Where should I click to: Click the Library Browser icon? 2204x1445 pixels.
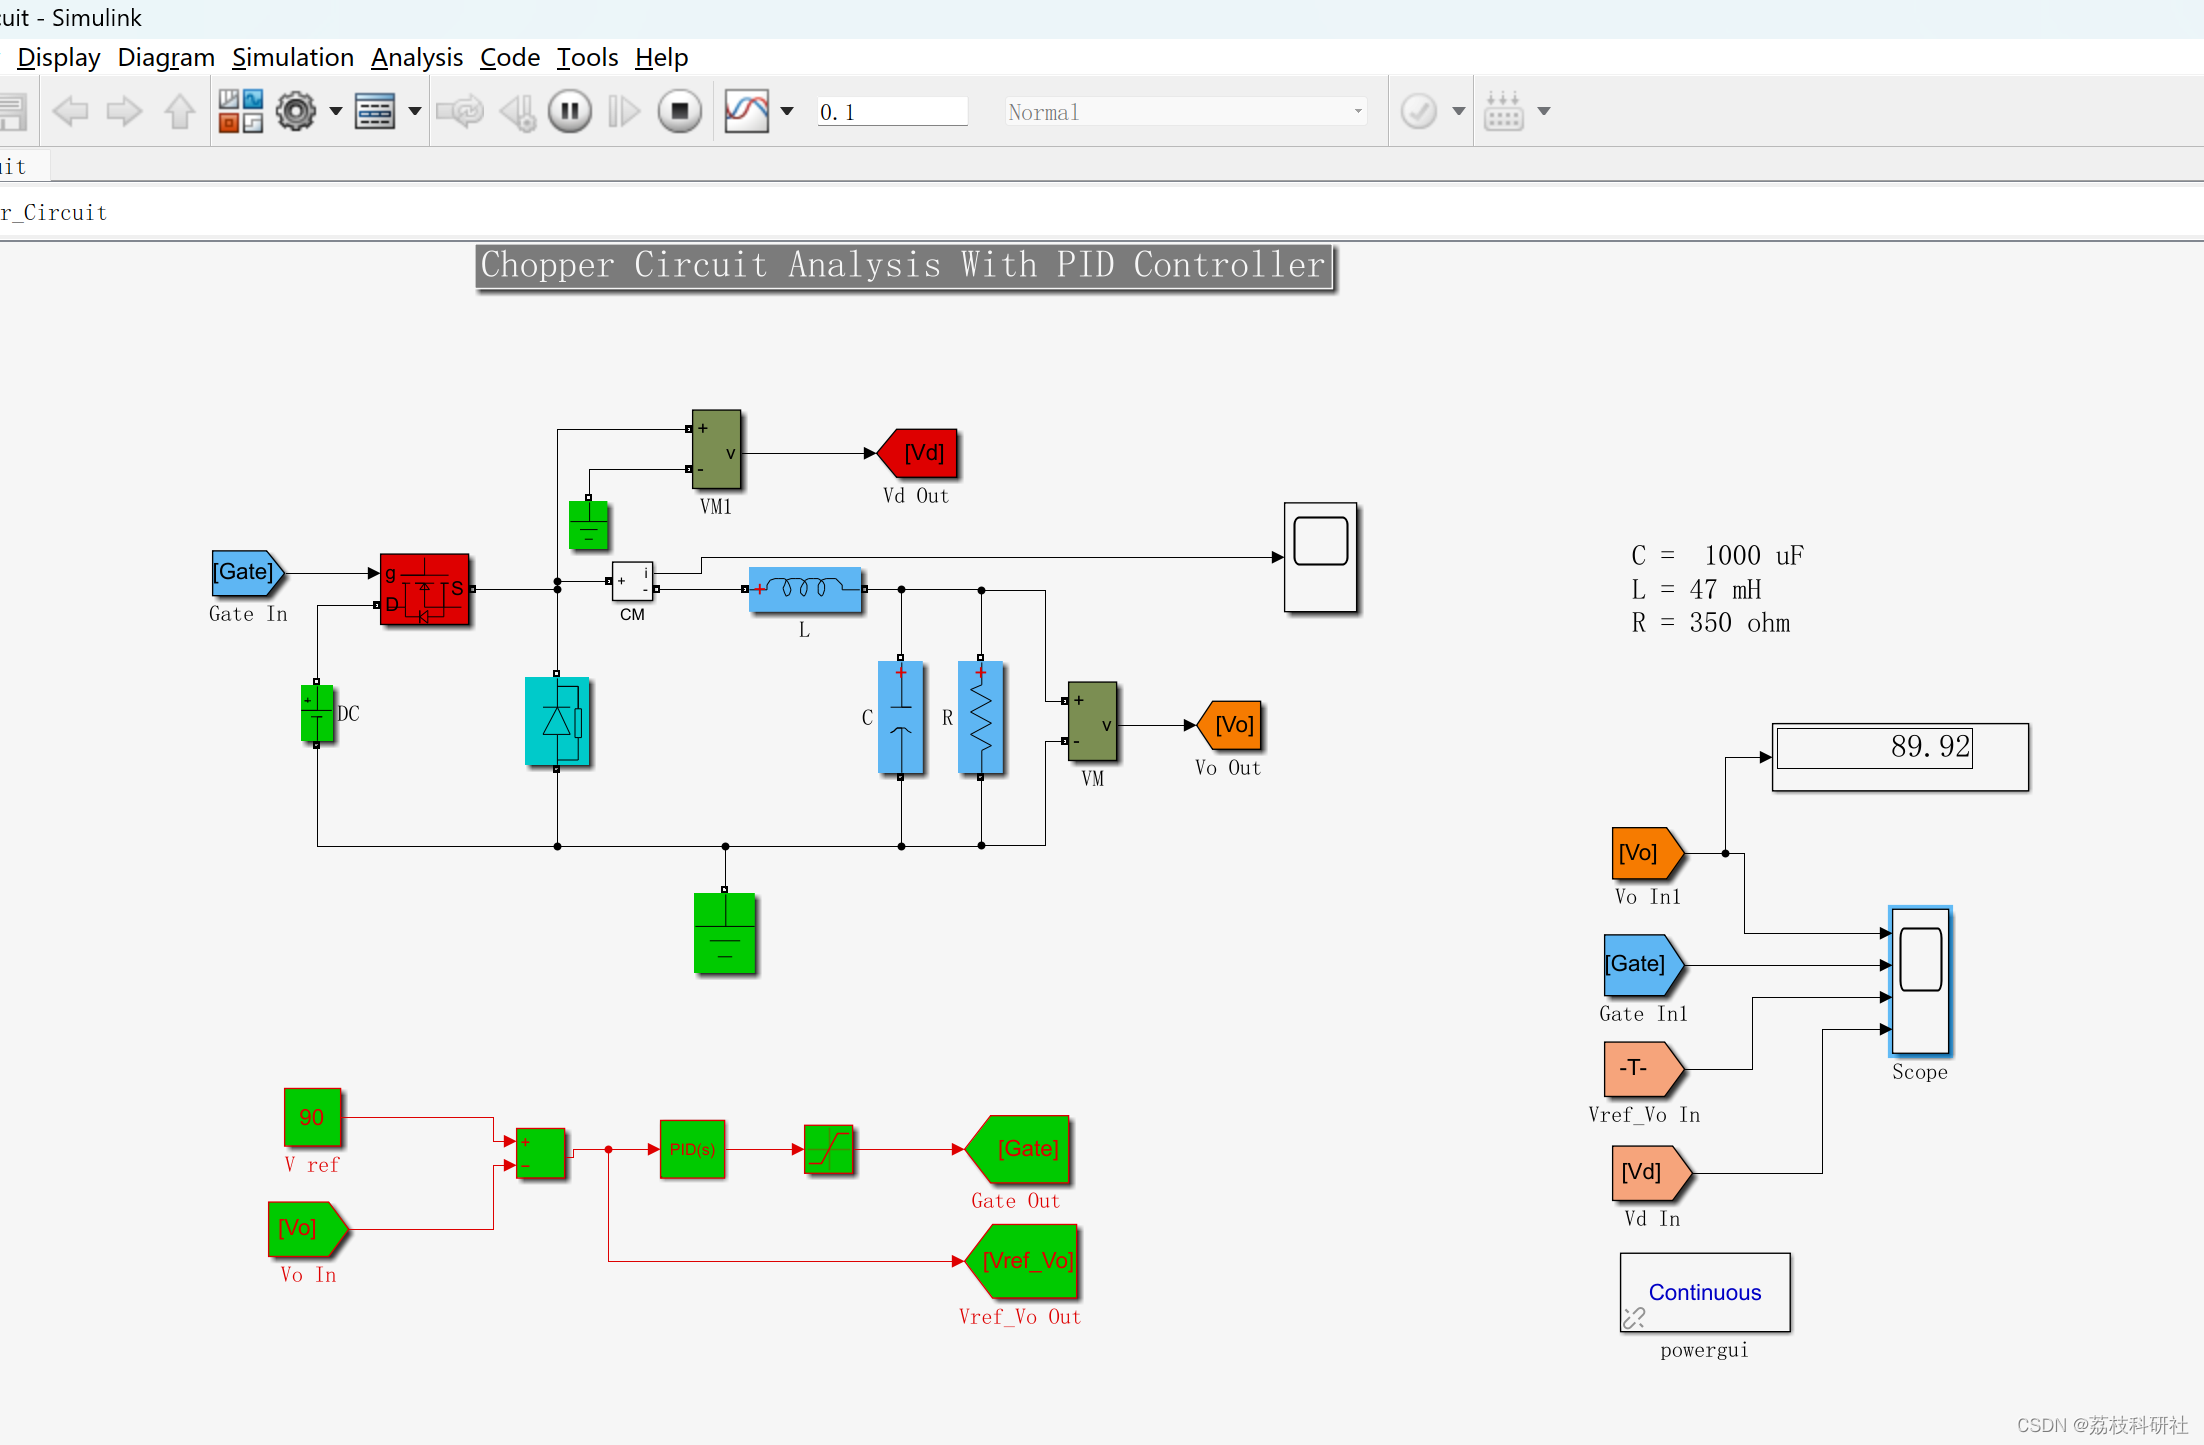[x=240, y=111]
